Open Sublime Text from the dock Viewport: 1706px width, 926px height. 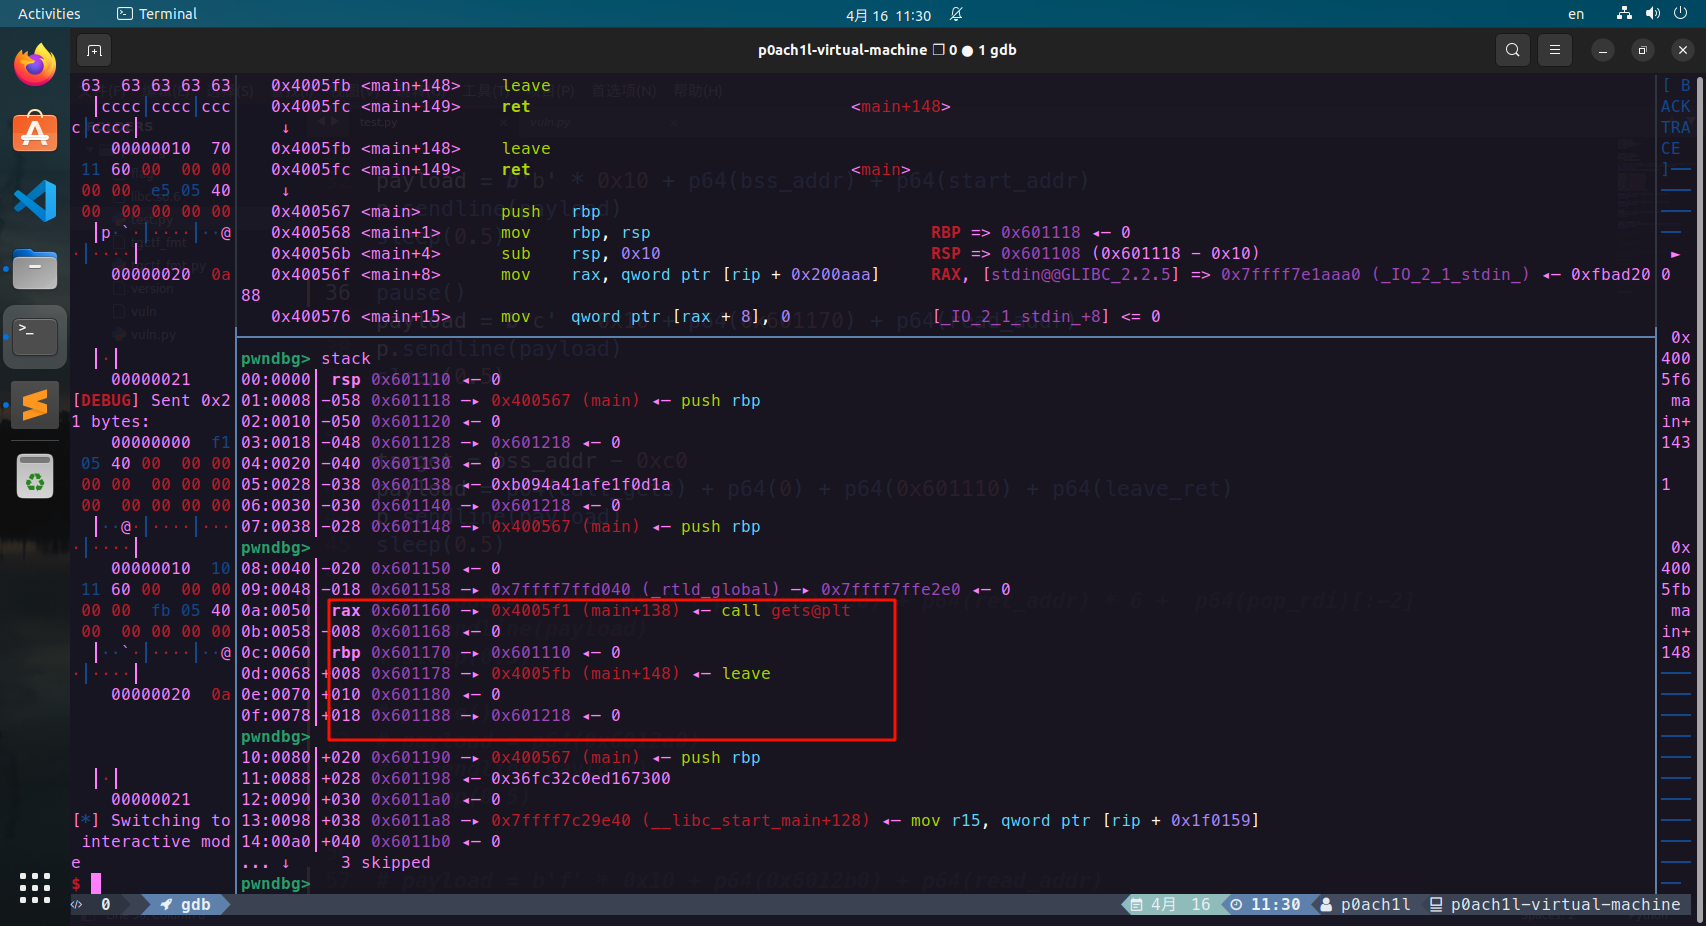[x=35, y=405]
